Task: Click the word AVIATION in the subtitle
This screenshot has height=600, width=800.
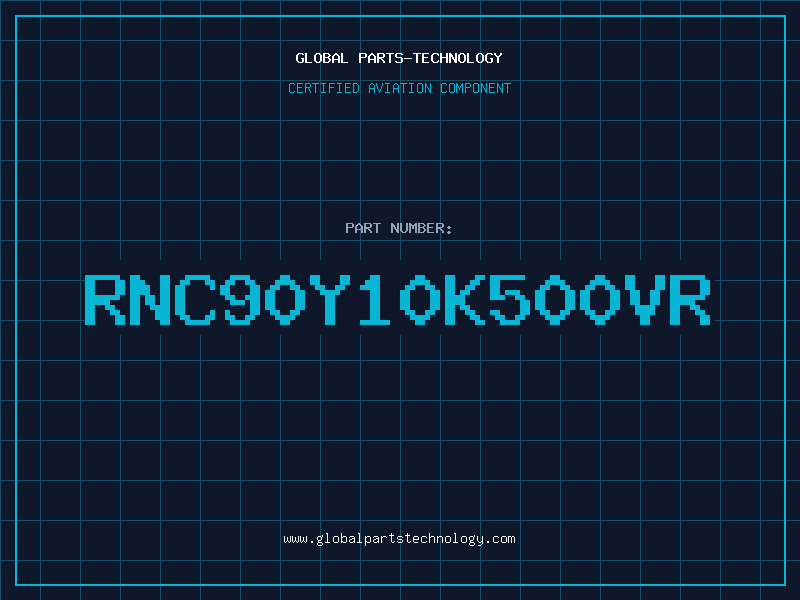Action: [400, 88]
